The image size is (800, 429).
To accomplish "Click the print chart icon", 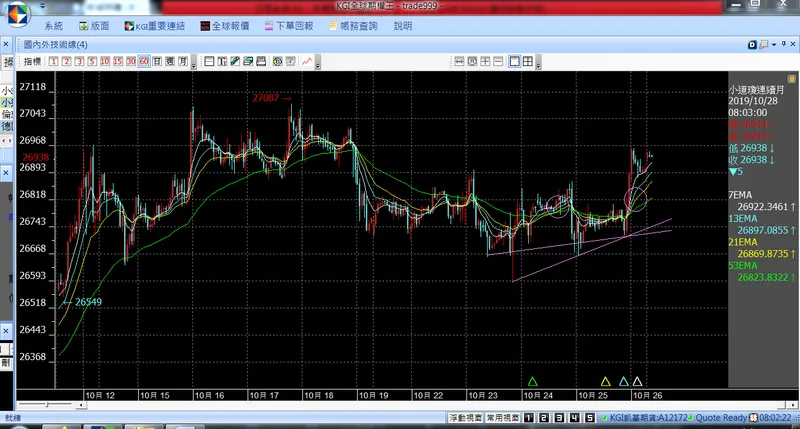I will [x=261, y=62].
